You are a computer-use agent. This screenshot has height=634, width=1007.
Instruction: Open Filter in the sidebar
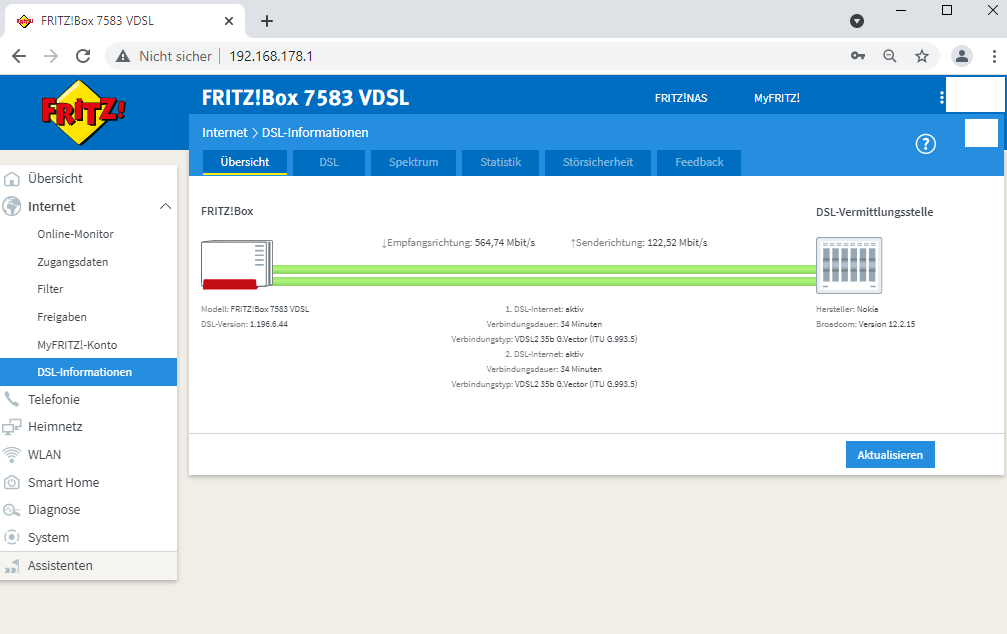(x=50, y=289)
